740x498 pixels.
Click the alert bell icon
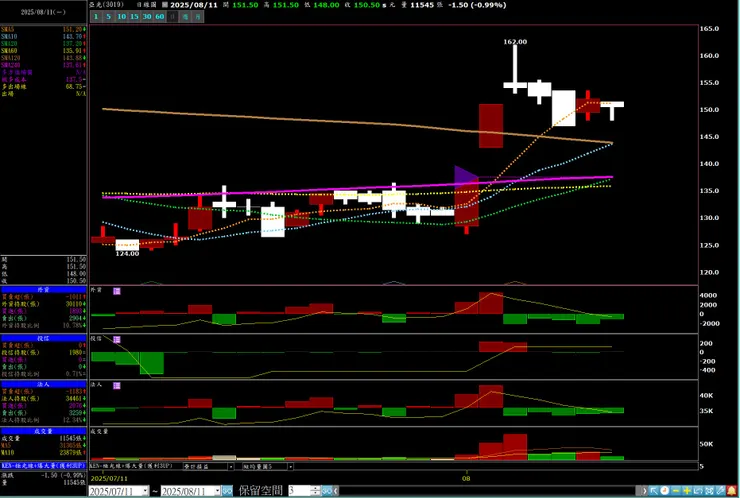pos(732,491)
